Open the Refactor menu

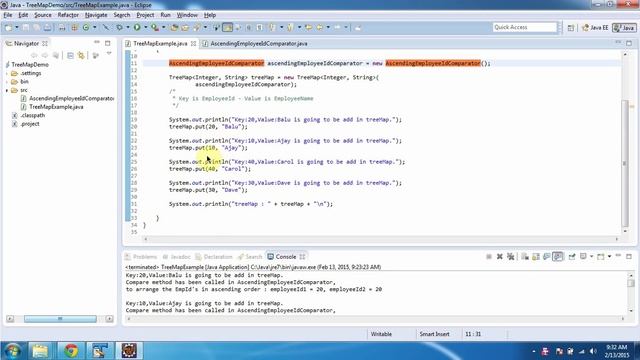68,15
